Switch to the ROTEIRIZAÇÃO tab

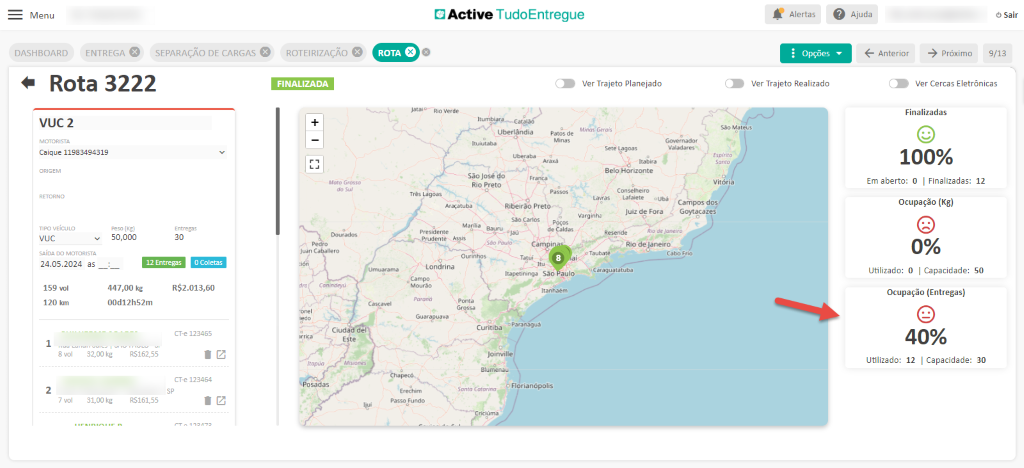coord(317,53)
